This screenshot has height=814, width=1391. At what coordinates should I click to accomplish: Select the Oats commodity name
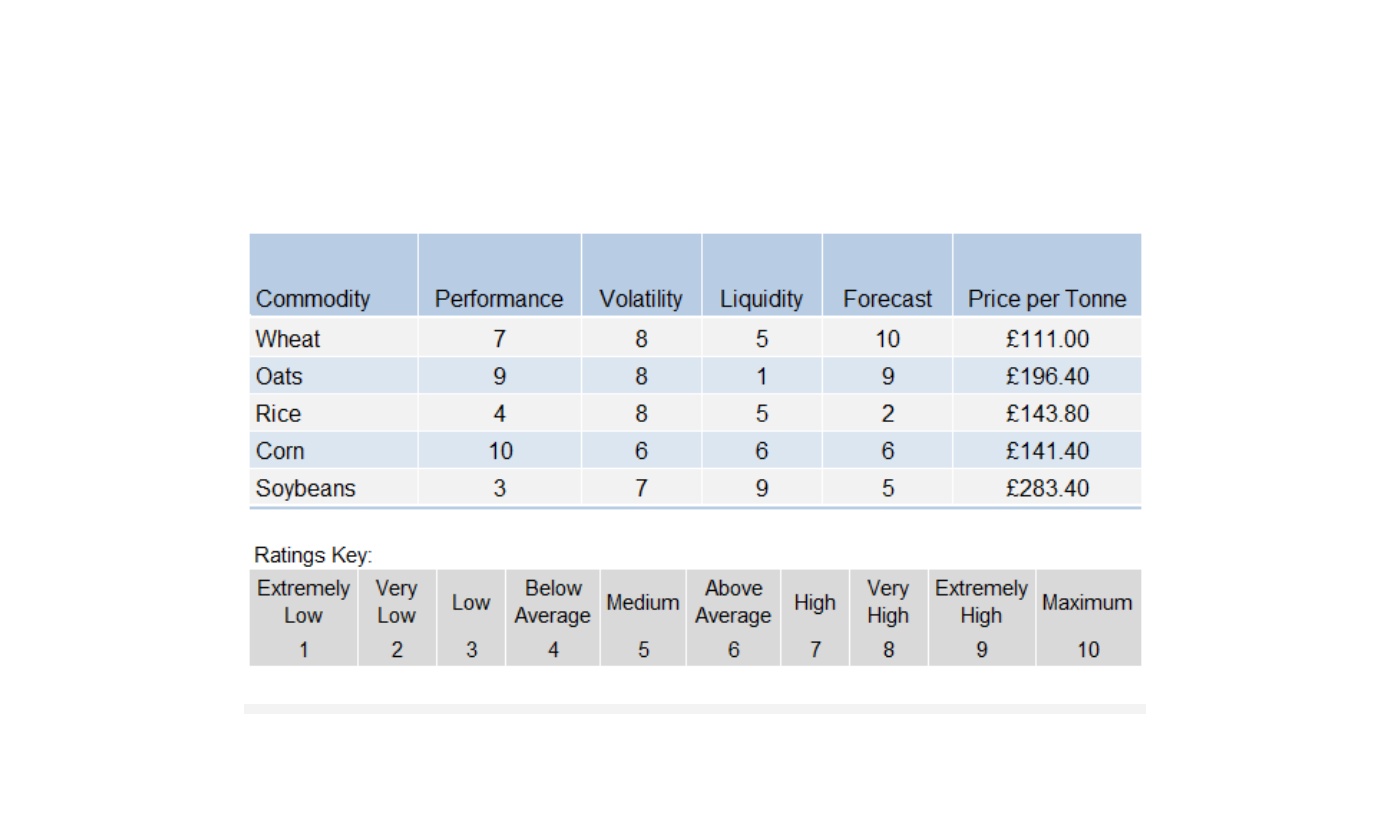[279, 376]
